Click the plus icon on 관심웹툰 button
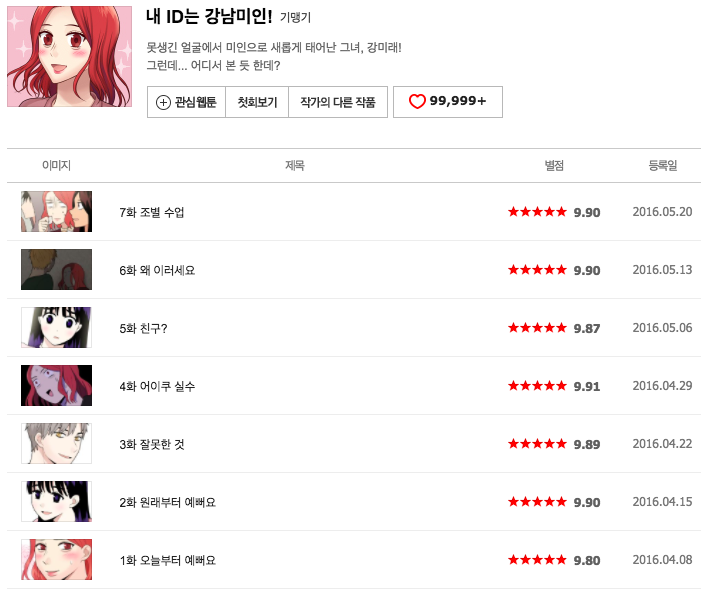 163,103
